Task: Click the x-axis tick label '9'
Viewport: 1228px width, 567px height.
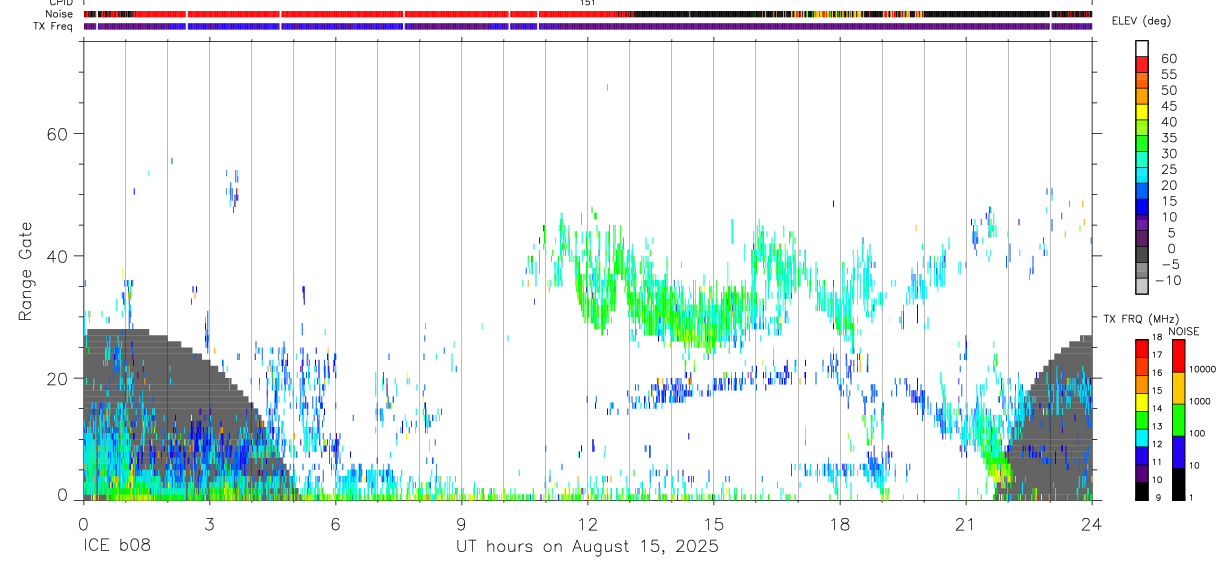Action: 461,523
